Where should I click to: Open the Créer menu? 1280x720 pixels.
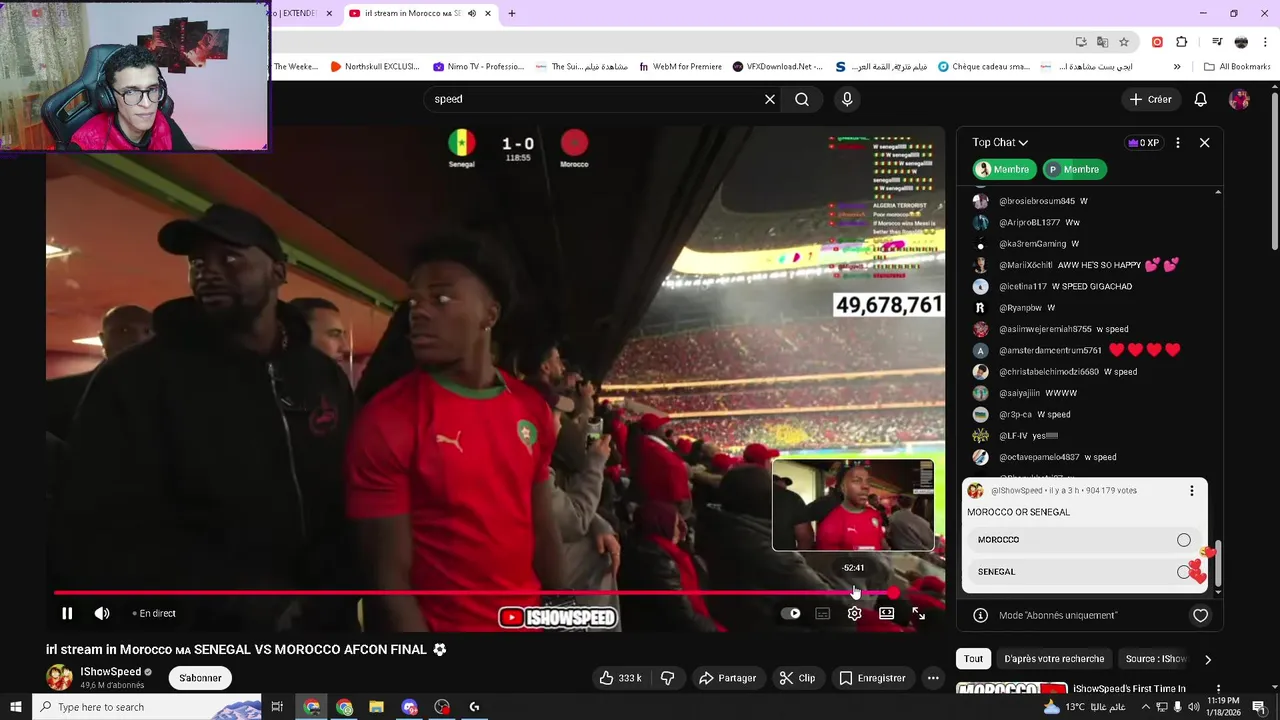(1150, 99)
